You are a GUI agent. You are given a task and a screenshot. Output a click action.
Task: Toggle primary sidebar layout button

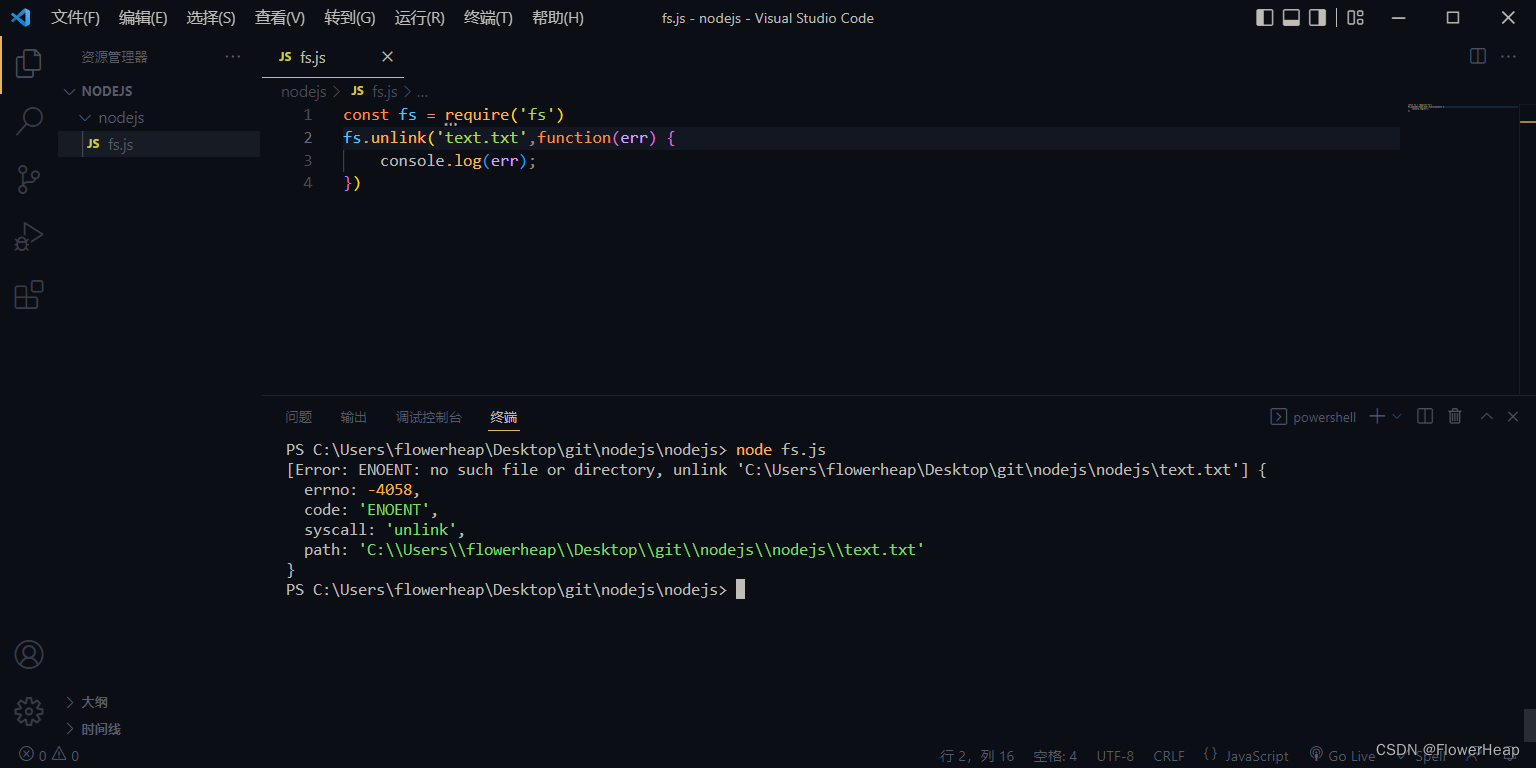[x=1265, y=17]
